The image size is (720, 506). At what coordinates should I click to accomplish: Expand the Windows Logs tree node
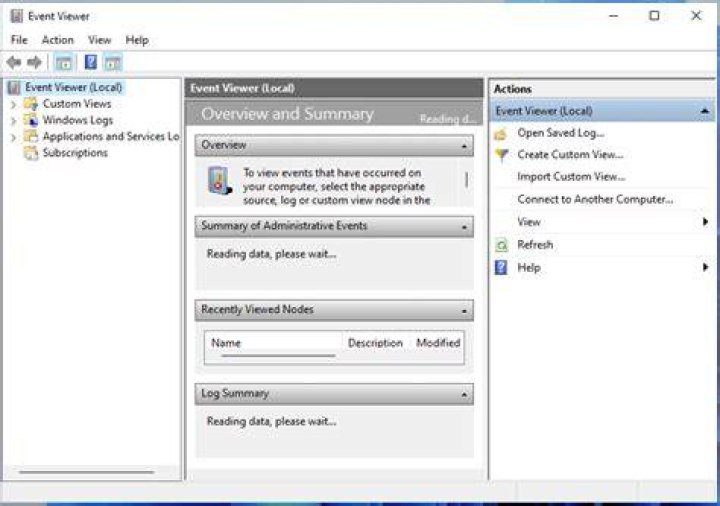[x=13, y=121]
